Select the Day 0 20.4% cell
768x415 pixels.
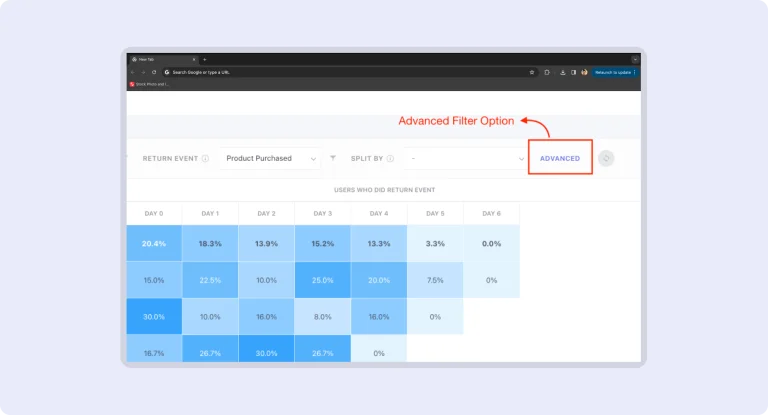point(154,243)
